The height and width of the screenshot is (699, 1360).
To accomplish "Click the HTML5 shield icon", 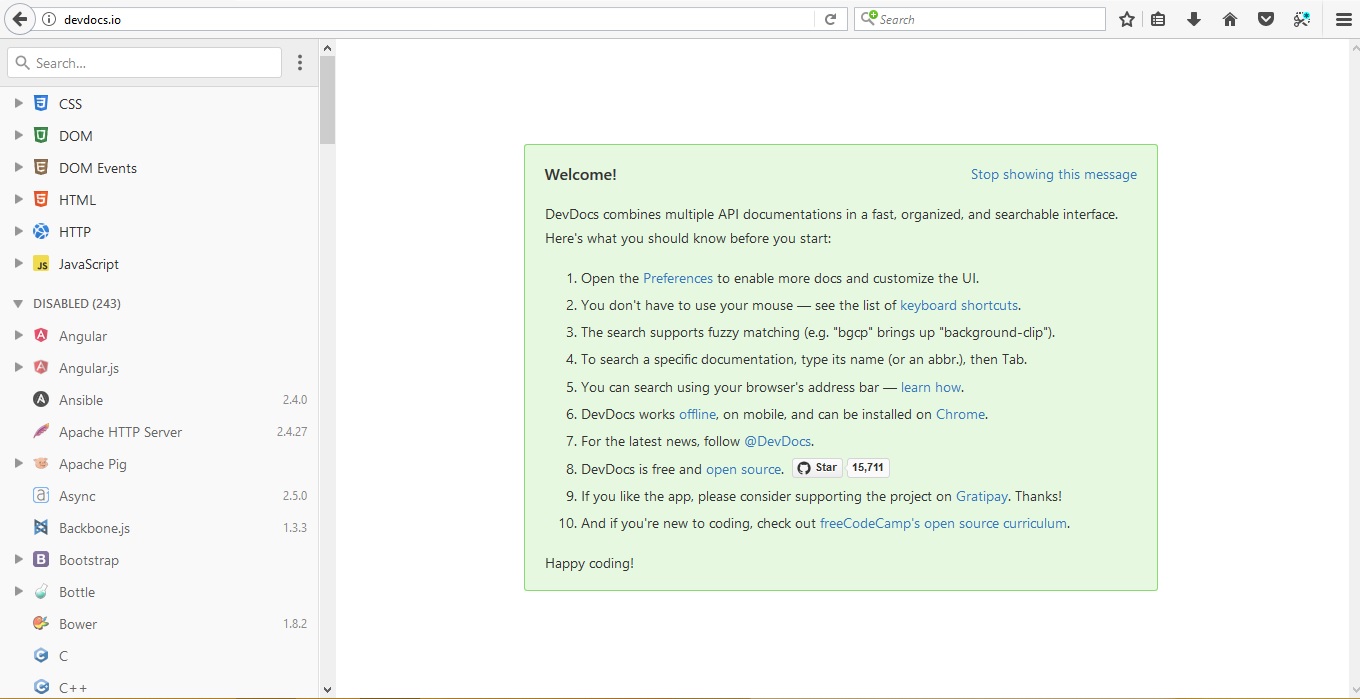I will pos(41,199).
